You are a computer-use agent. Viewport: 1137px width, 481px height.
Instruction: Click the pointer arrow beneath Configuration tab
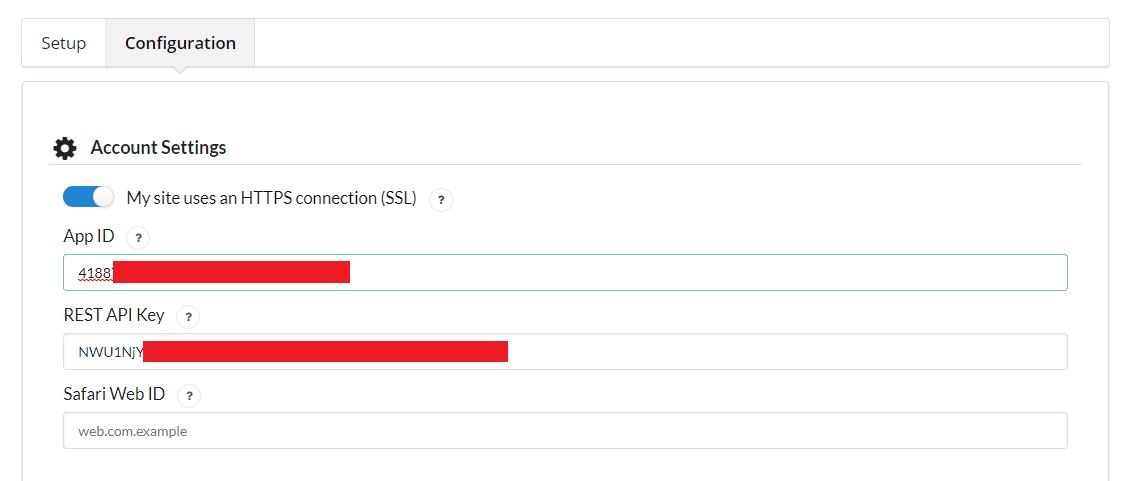tap(180, 70)
